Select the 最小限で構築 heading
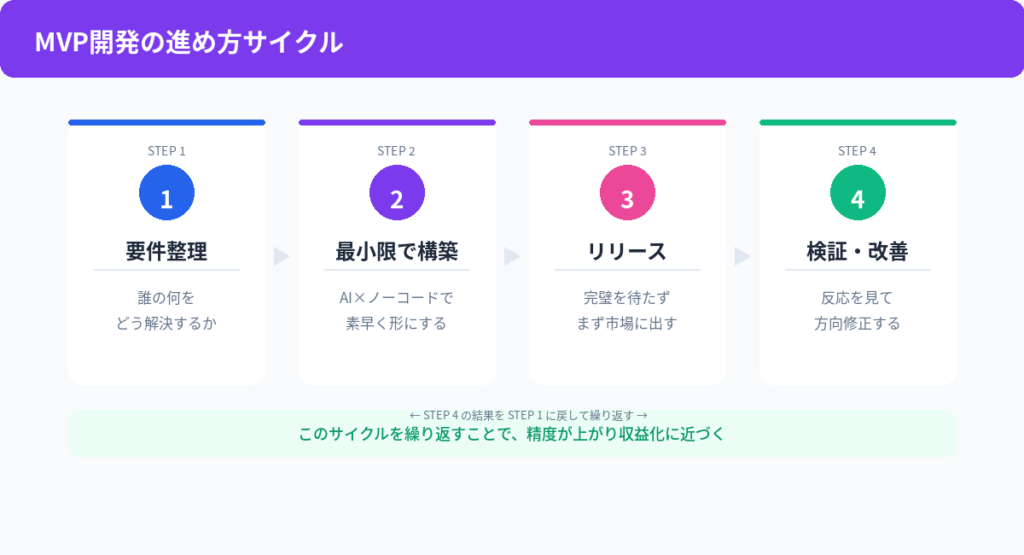This screenshot has width=1024, height=555. tap(397, 252)
